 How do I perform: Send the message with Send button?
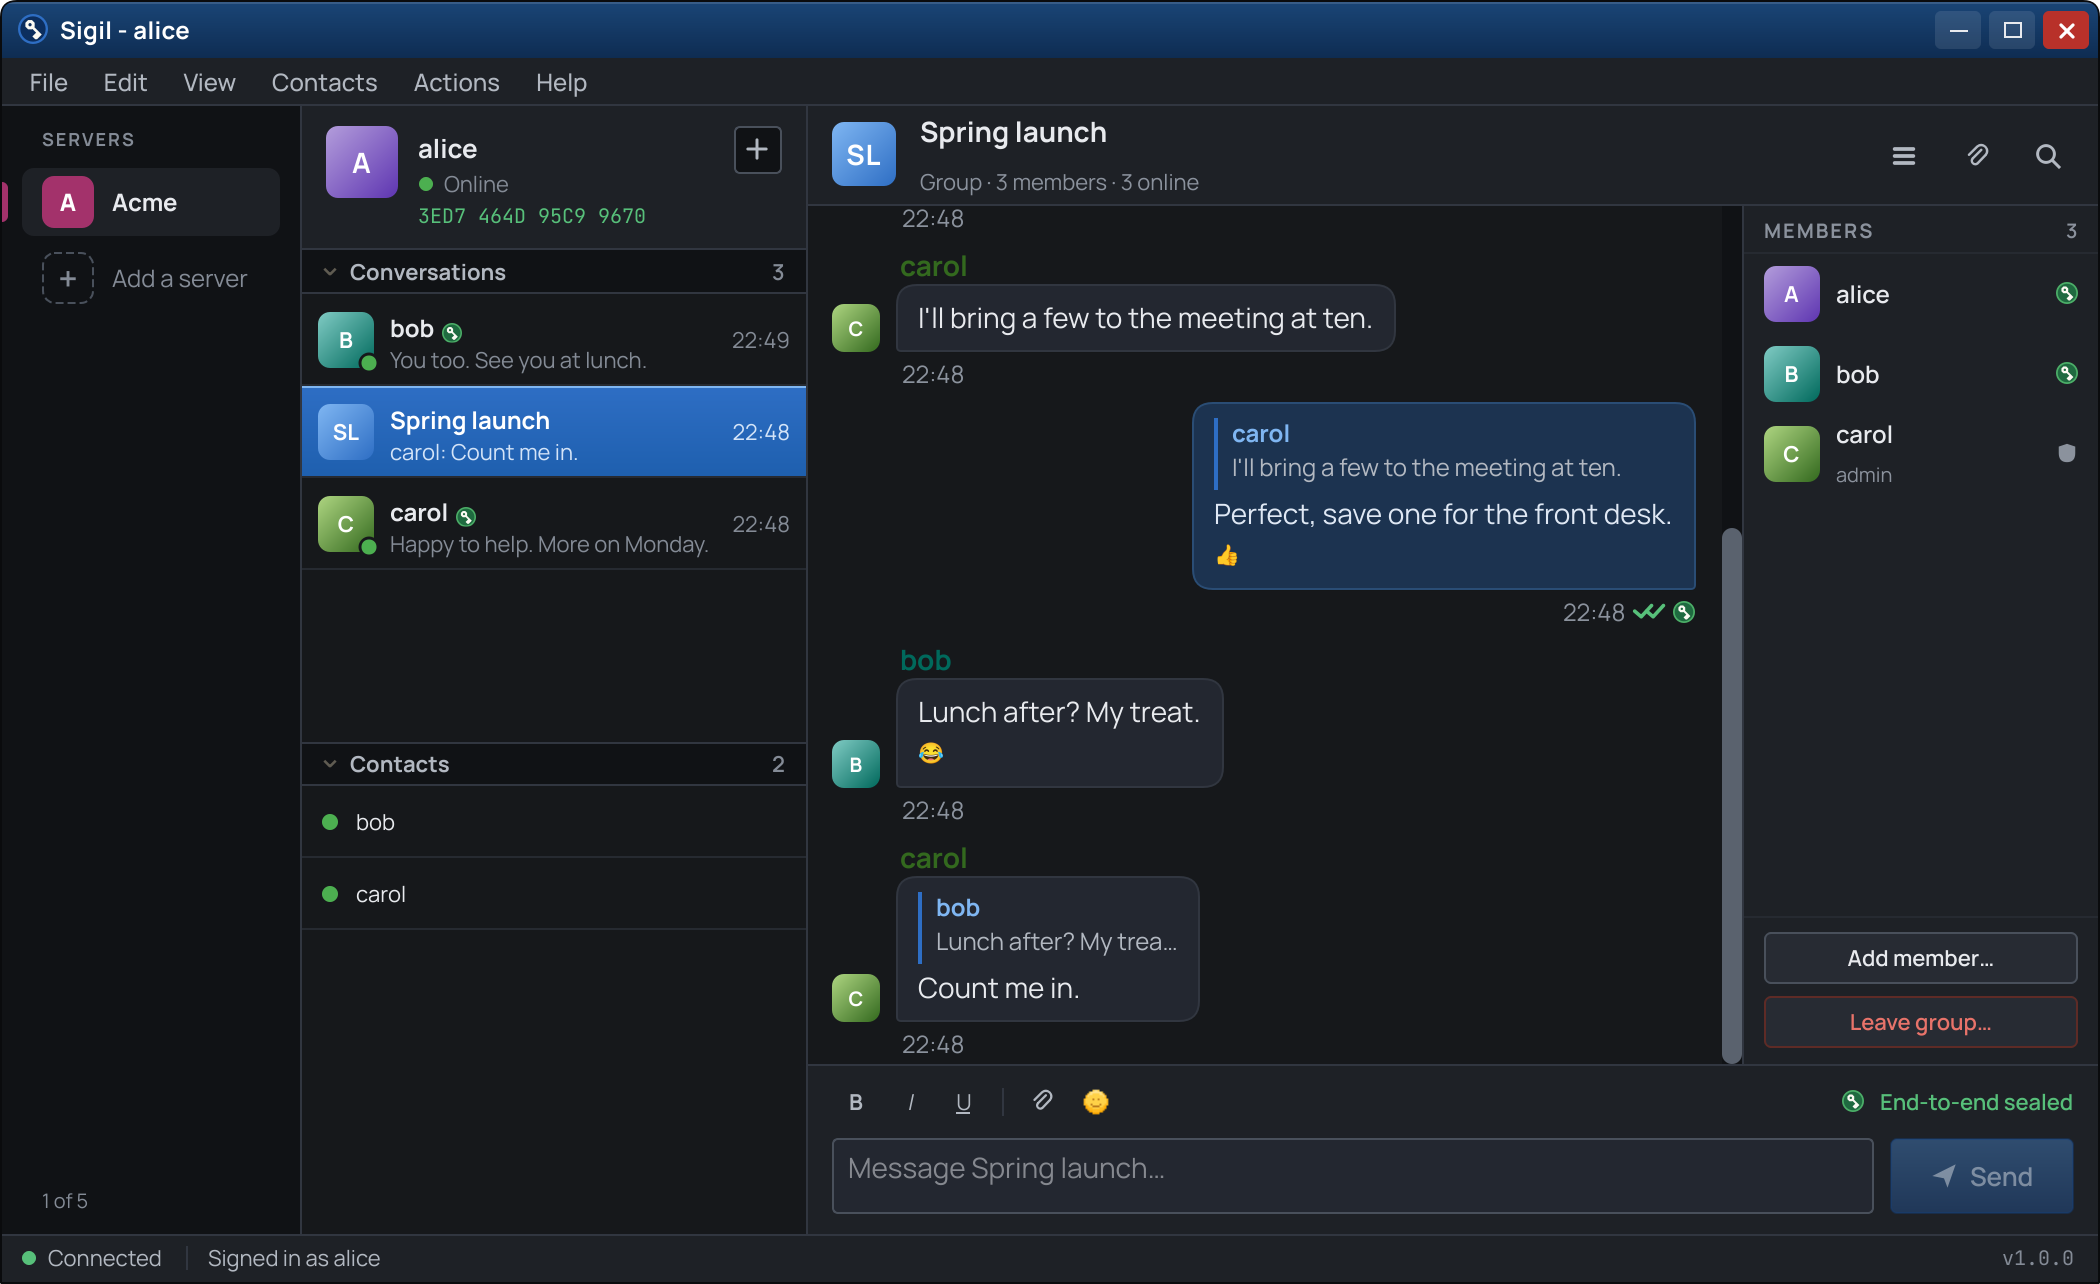1981,1176
